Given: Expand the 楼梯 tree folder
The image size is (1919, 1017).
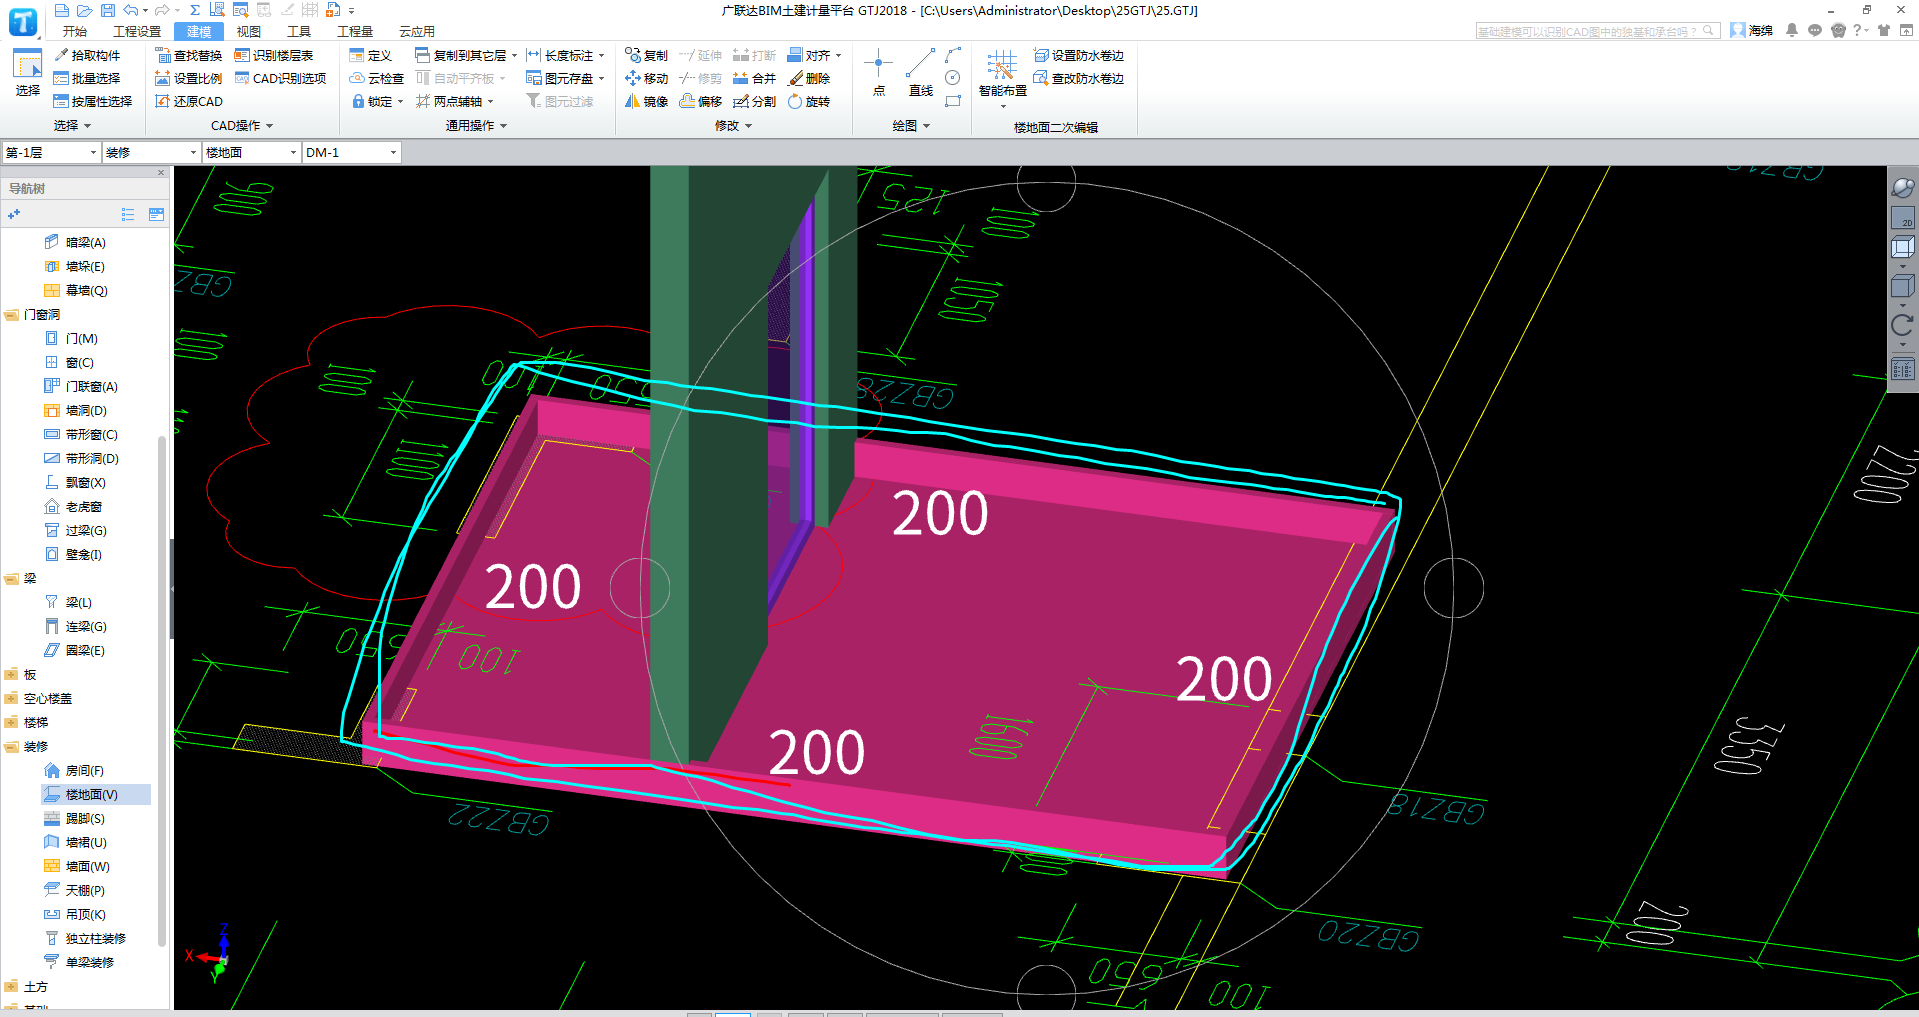Looking at the screenshot, I should 11,723.
